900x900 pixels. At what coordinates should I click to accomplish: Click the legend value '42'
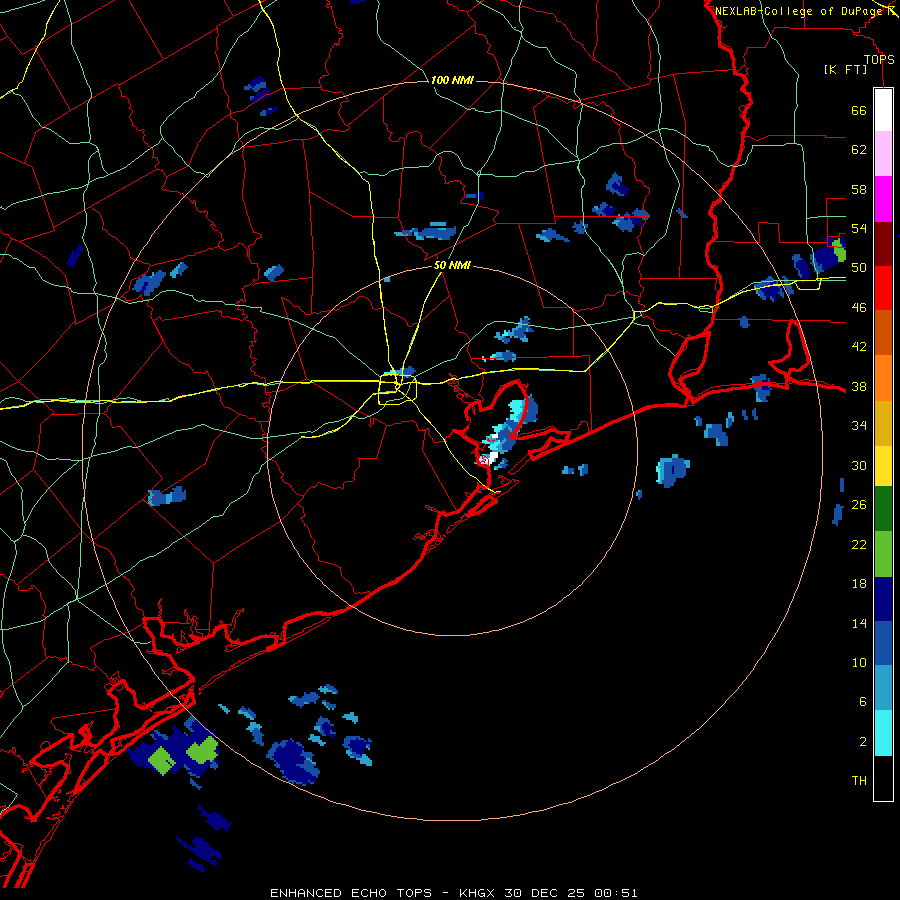[x=859, y=347]
